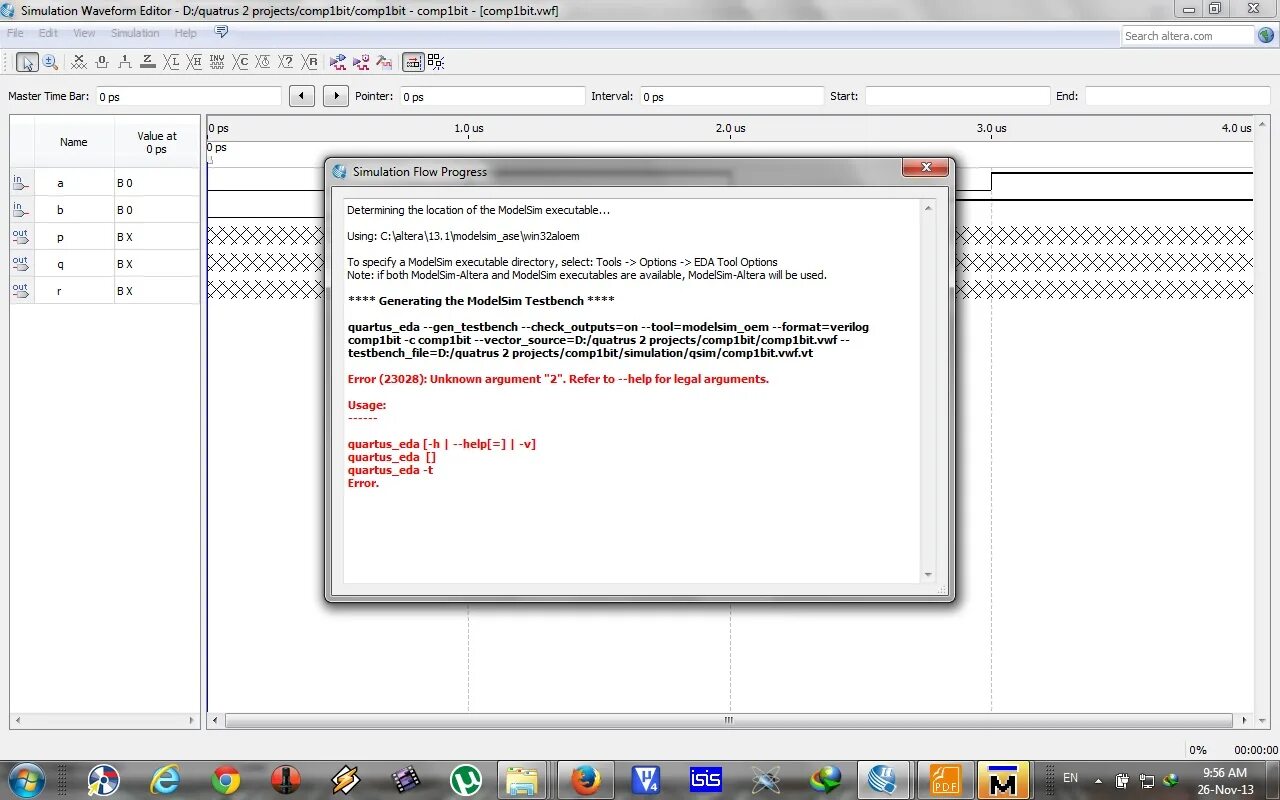Image resolution: width=1280 pixels, height=800 pixels.
Task: Select output signal p row
Action: point(105,237)
